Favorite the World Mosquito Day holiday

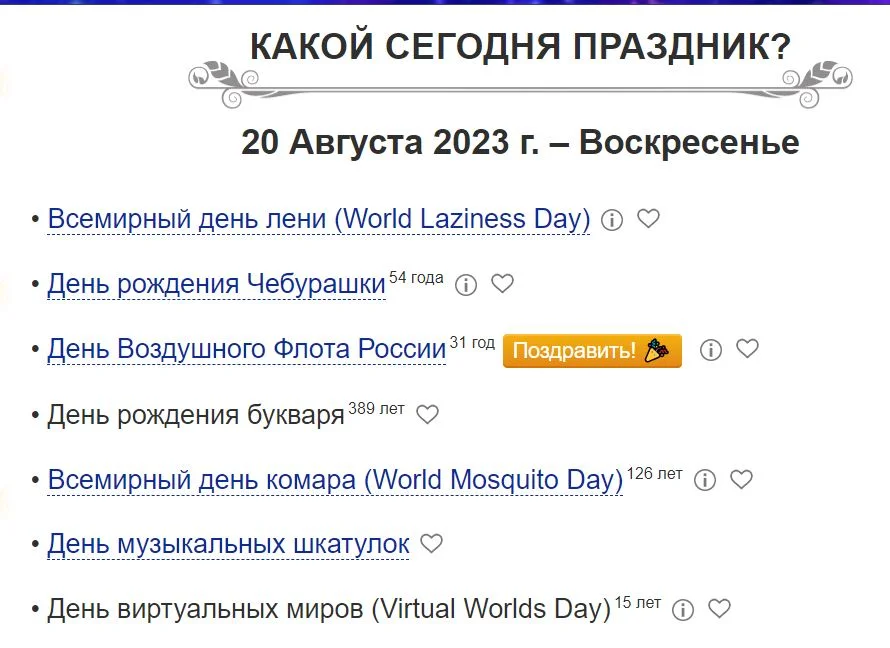pos(741,480)
